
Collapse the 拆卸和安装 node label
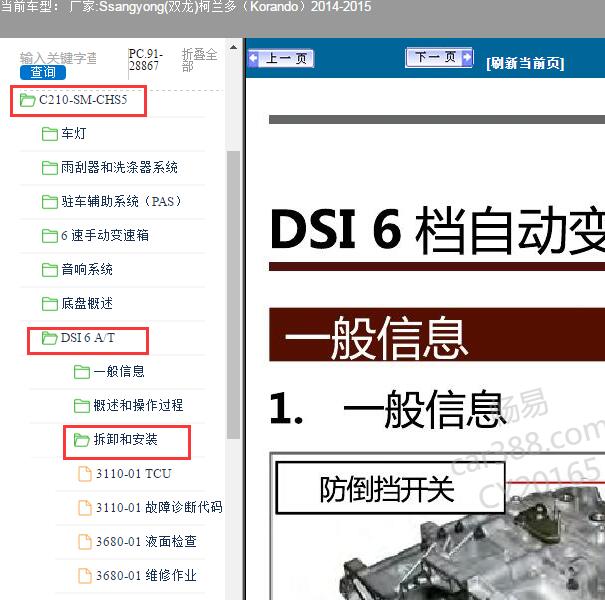(x=125, y=439)
